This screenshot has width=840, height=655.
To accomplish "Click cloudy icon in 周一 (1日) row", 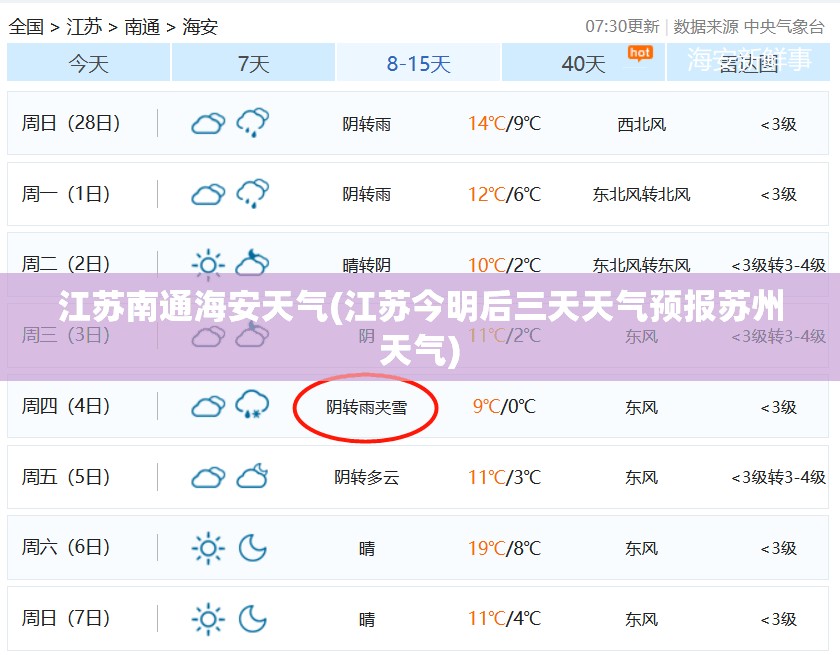I will pos(208,194).
